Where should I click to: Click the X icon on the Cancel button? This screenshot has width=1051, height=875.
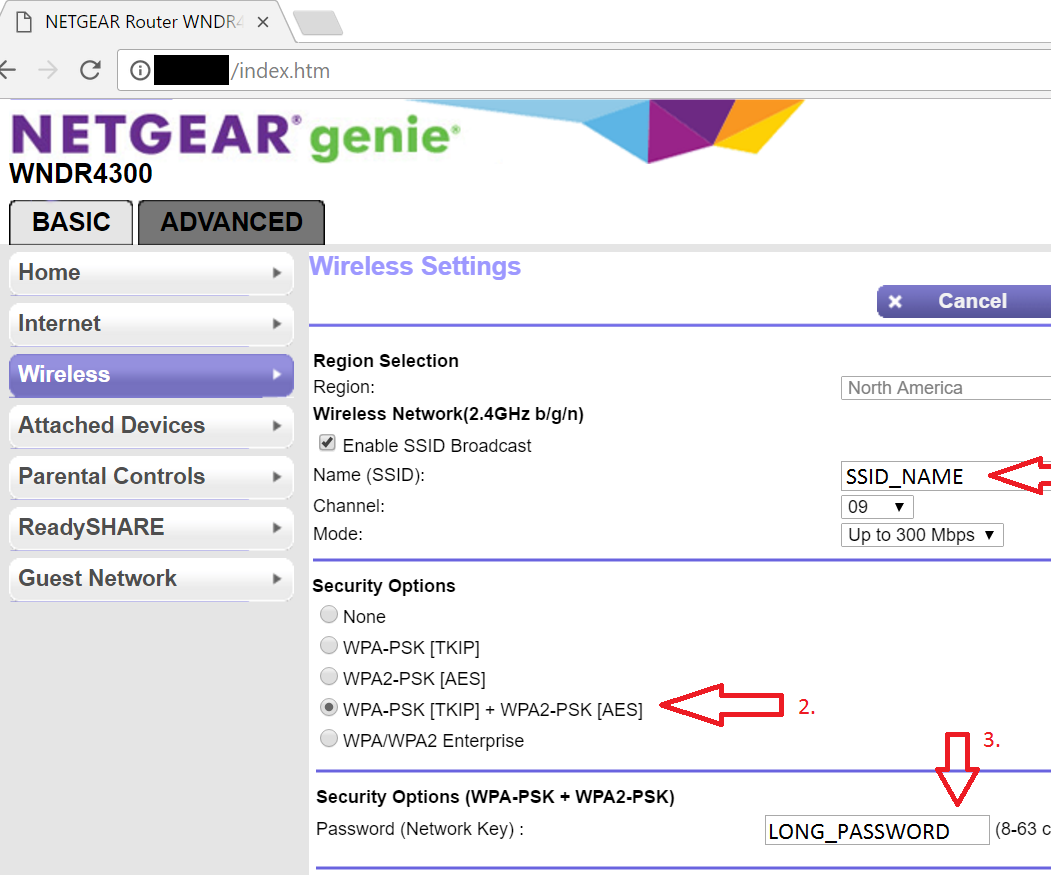(x=894, y=301)
